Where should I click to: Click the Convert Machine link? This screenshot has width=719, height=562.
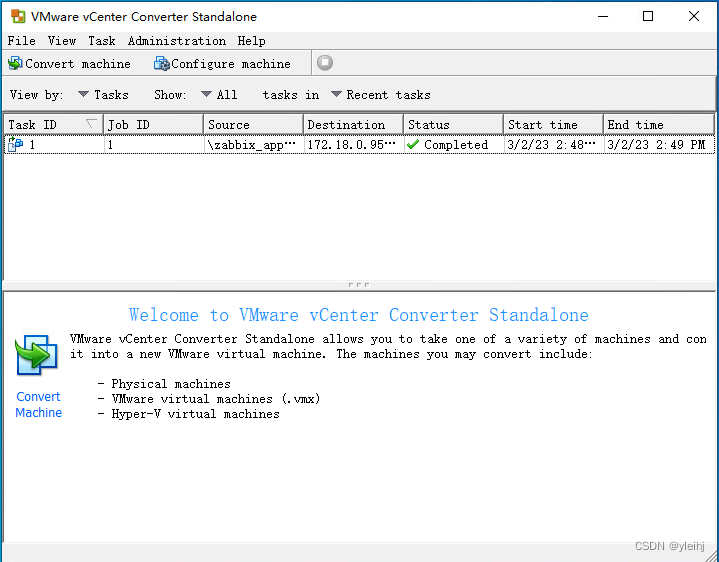39,405
